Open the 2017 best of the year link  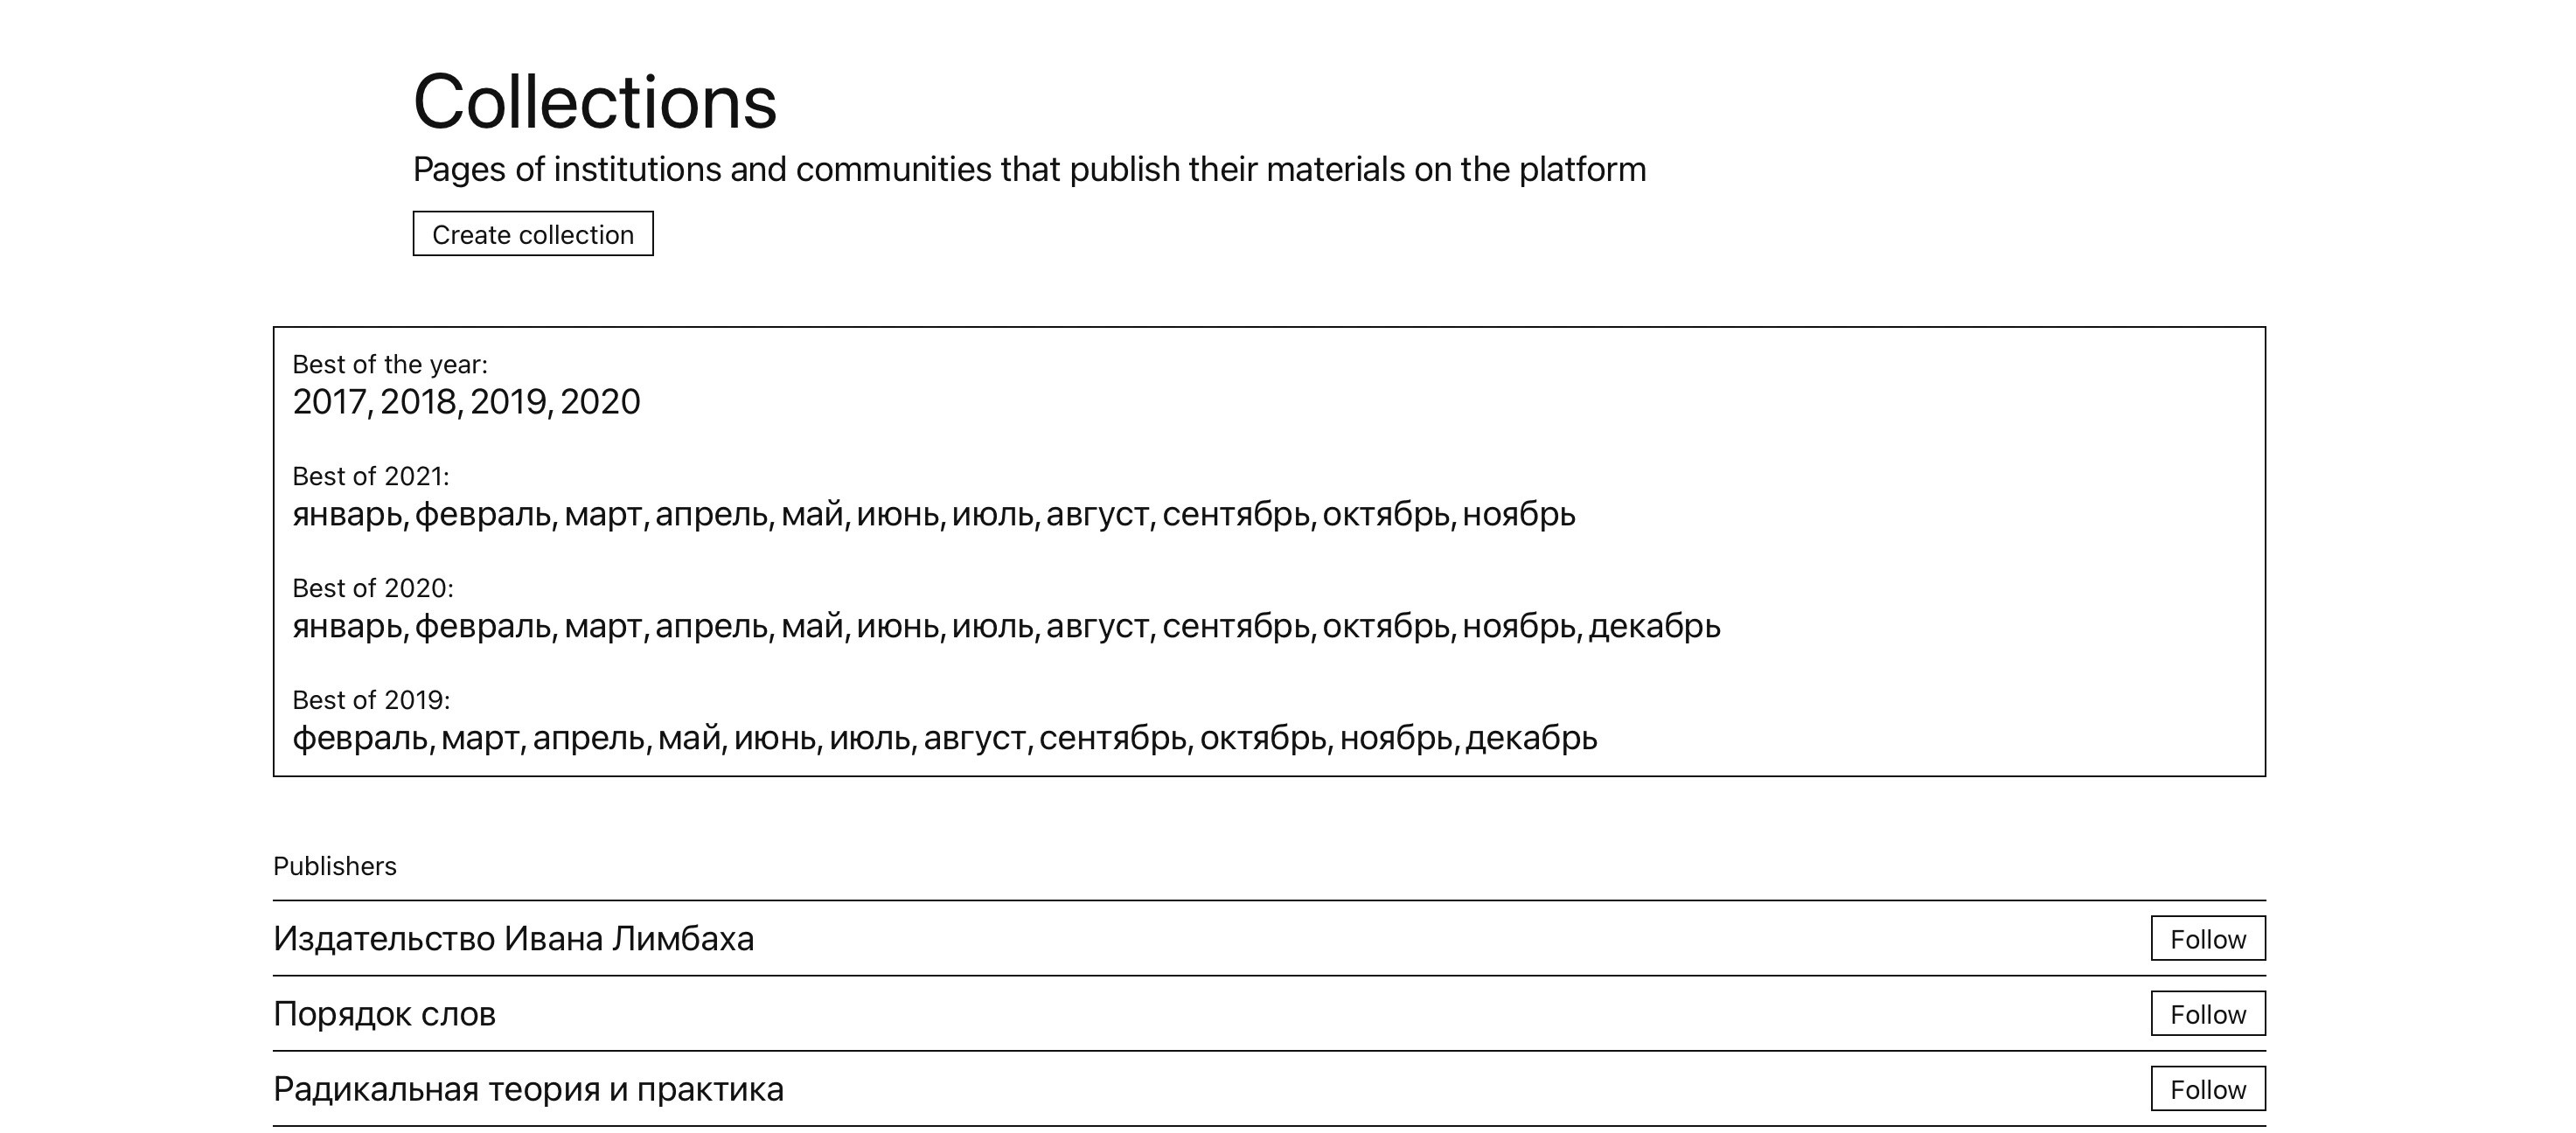coord(329,402)
